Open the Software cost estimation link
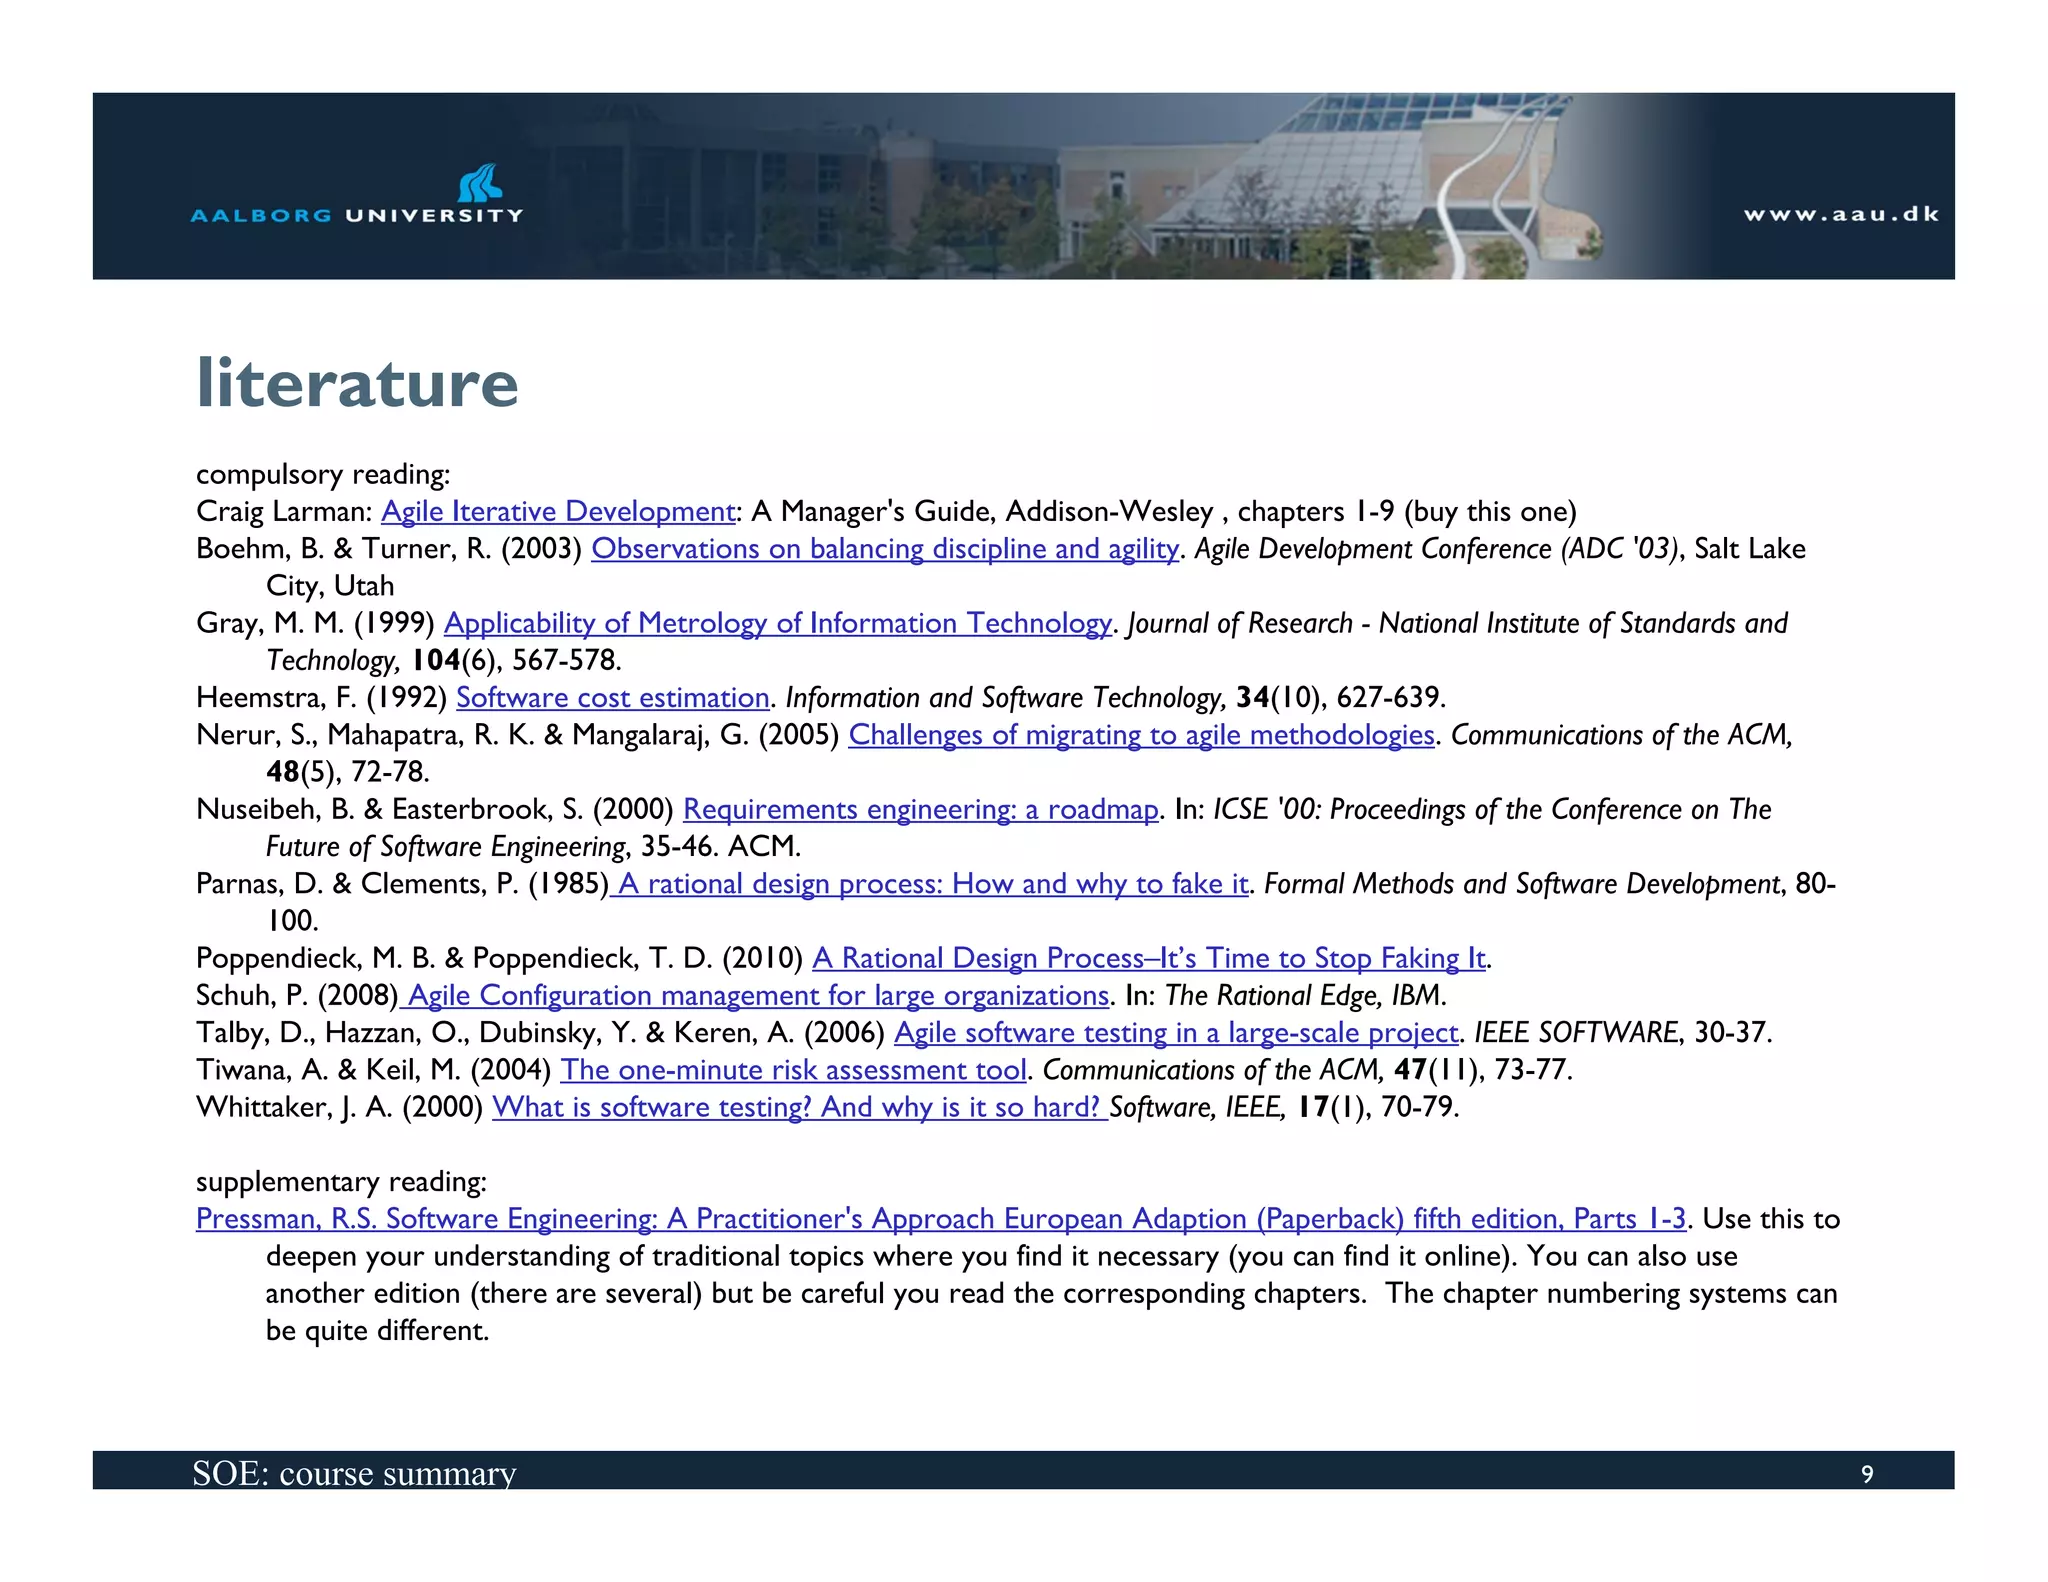The width and height of the screenshot is (2048, 1582). click(x=612, y=698)
